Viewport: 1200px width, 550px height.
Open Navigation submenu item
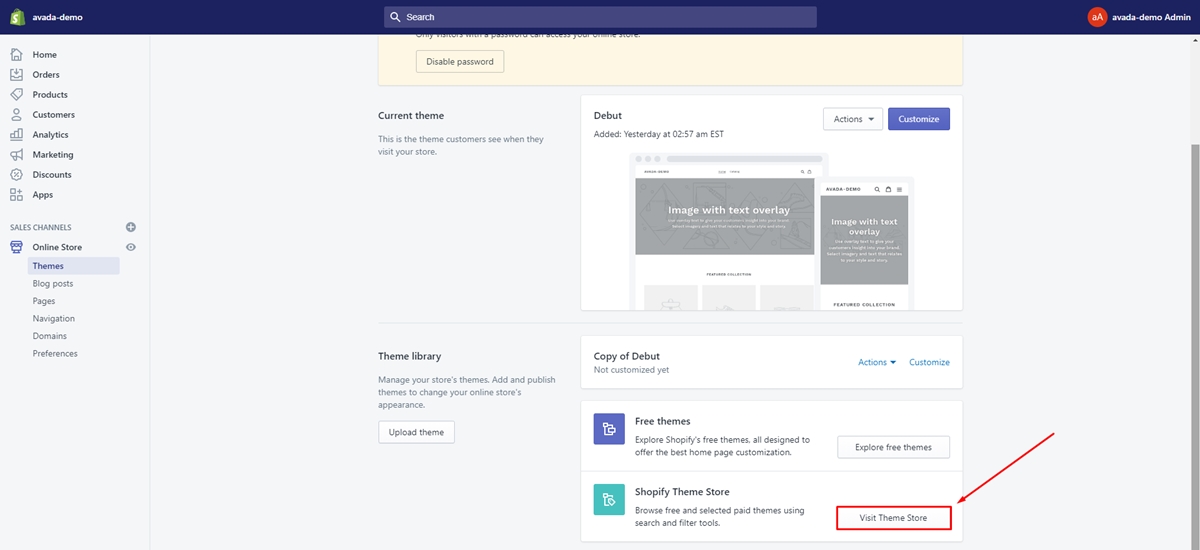[x=54, y=318]
